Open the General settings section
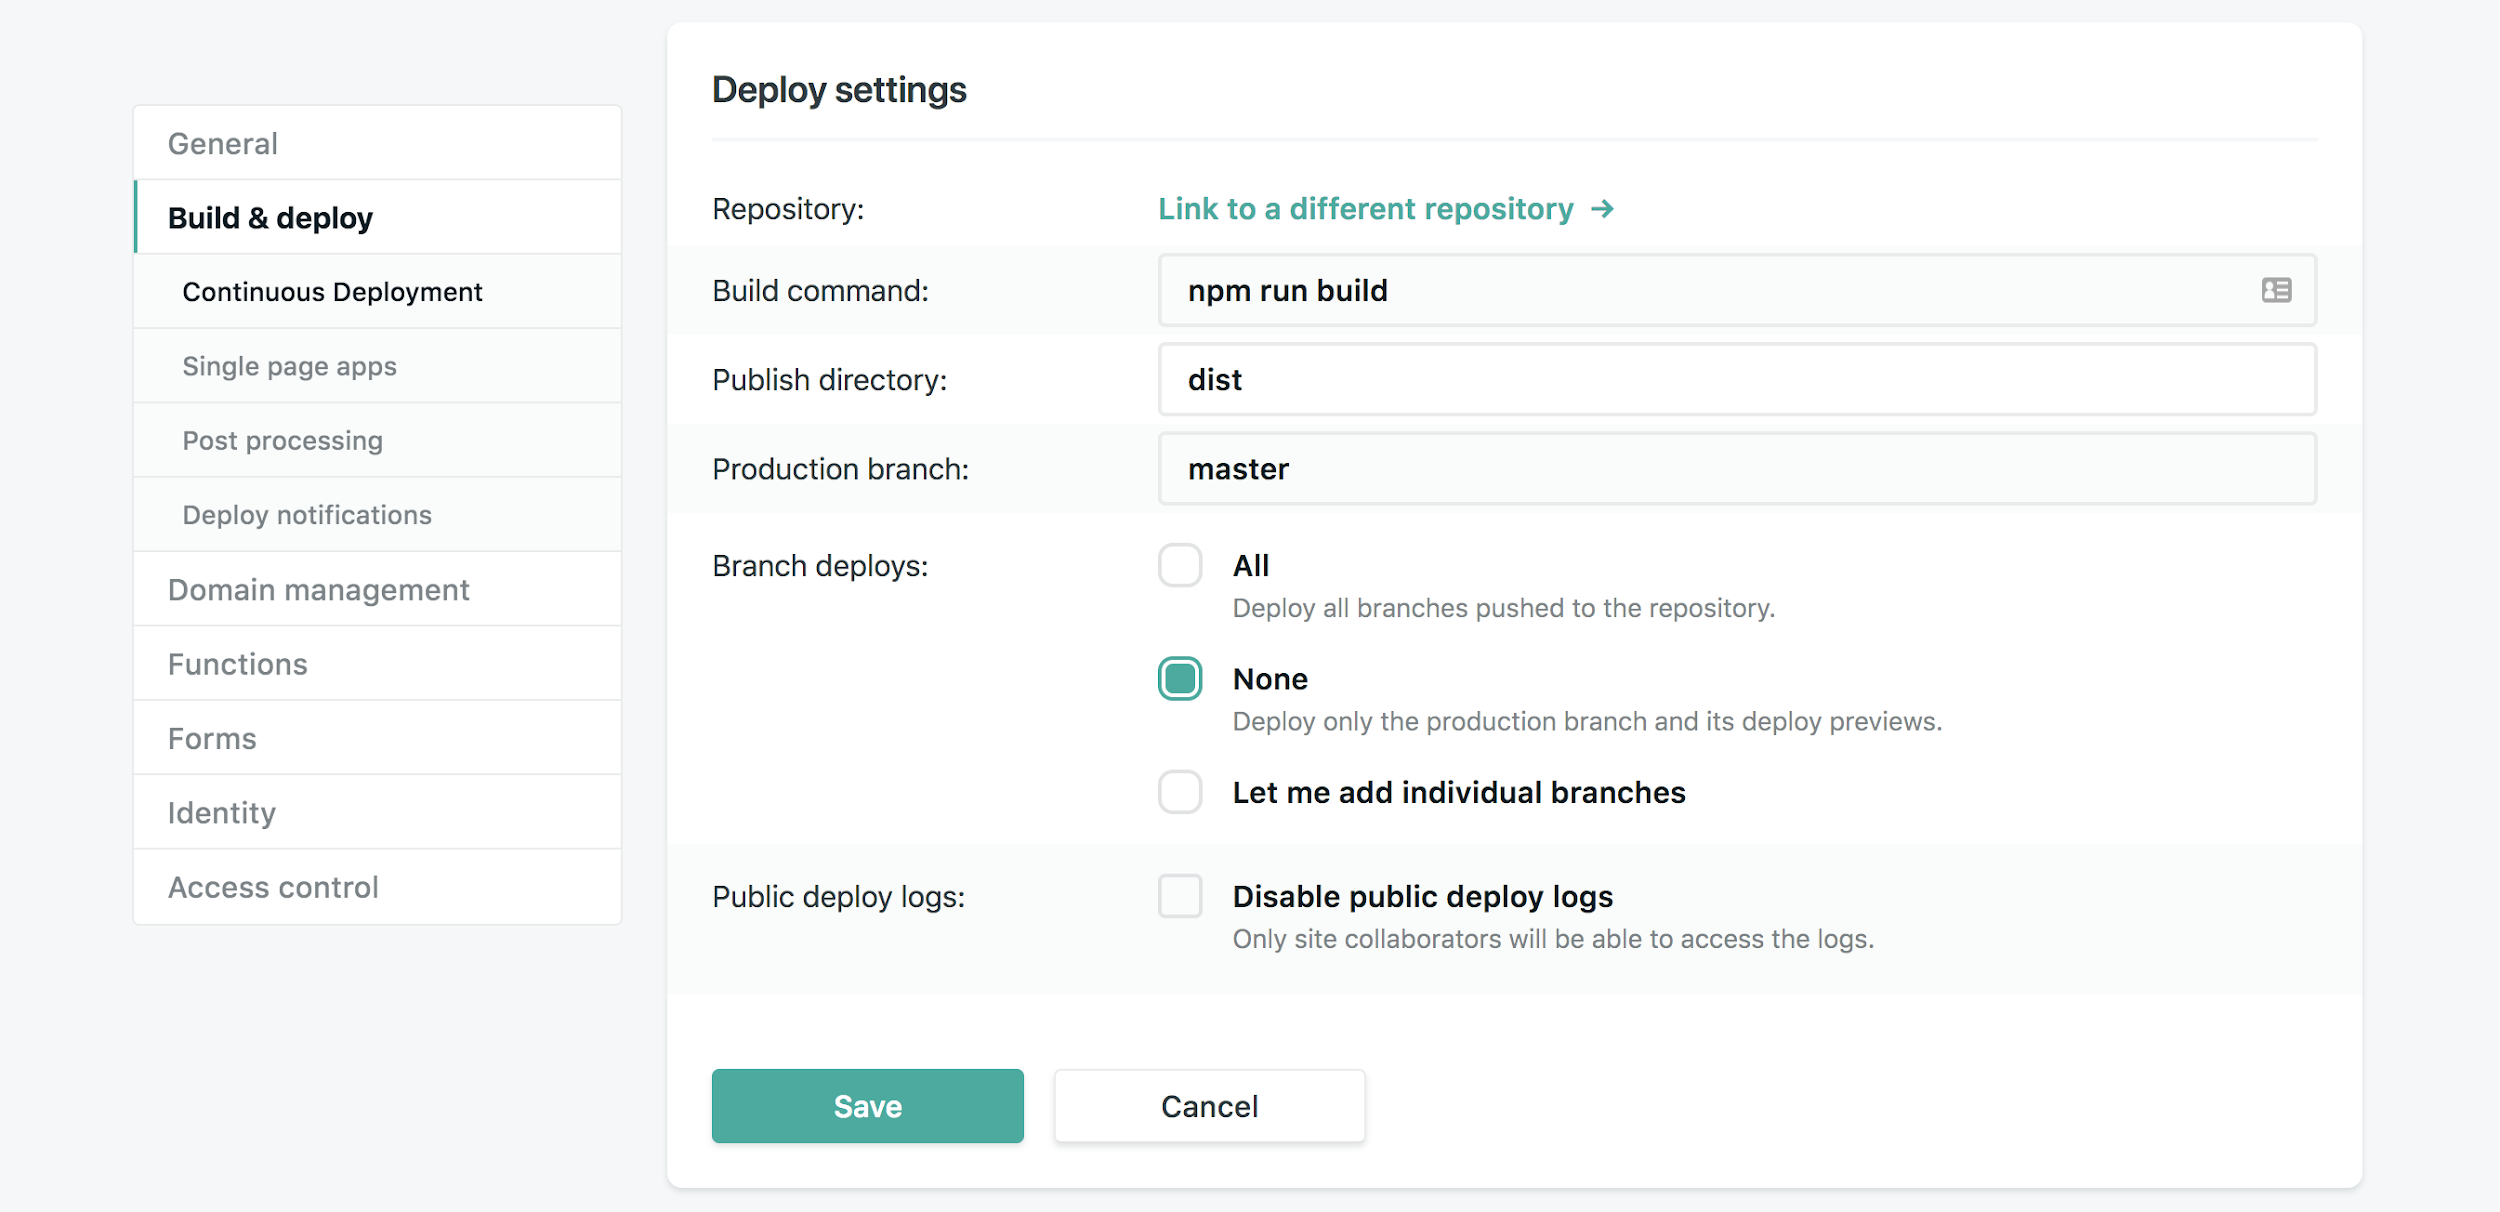The height and width of the screenshot is (1212, 2500). click(223, 144)
